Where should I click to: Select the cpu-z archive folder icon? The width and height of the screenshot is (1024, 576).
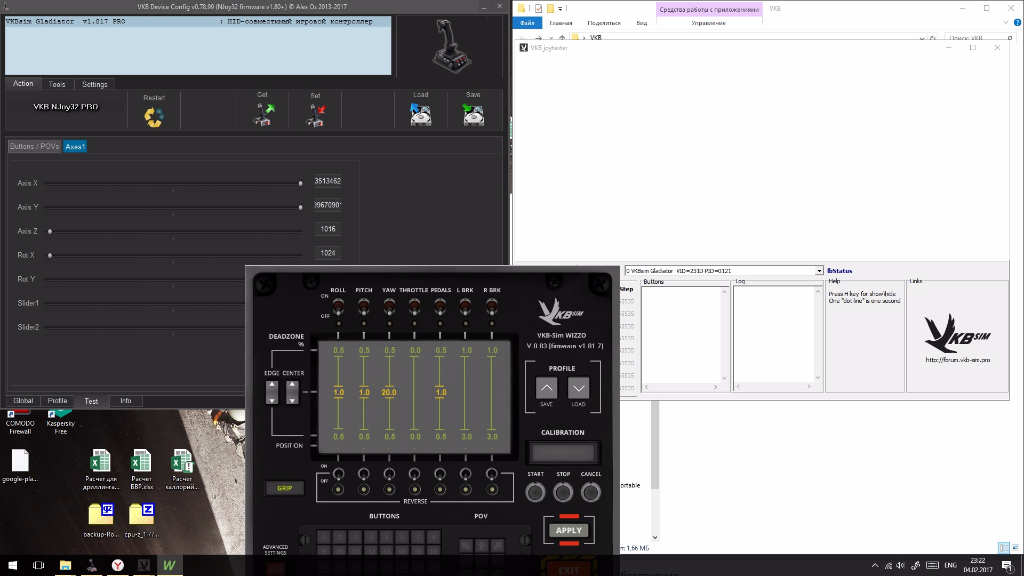(x=142, y=520)
